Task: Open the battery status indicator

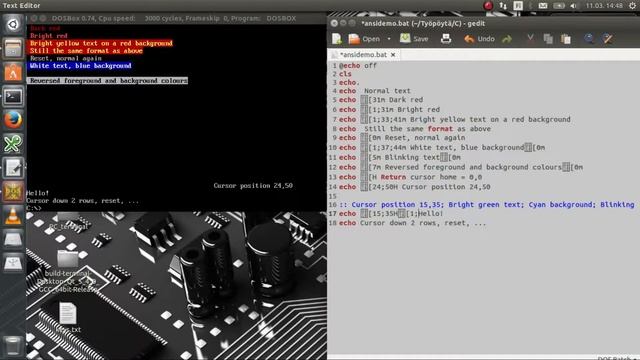Action: tap(558, 6)
